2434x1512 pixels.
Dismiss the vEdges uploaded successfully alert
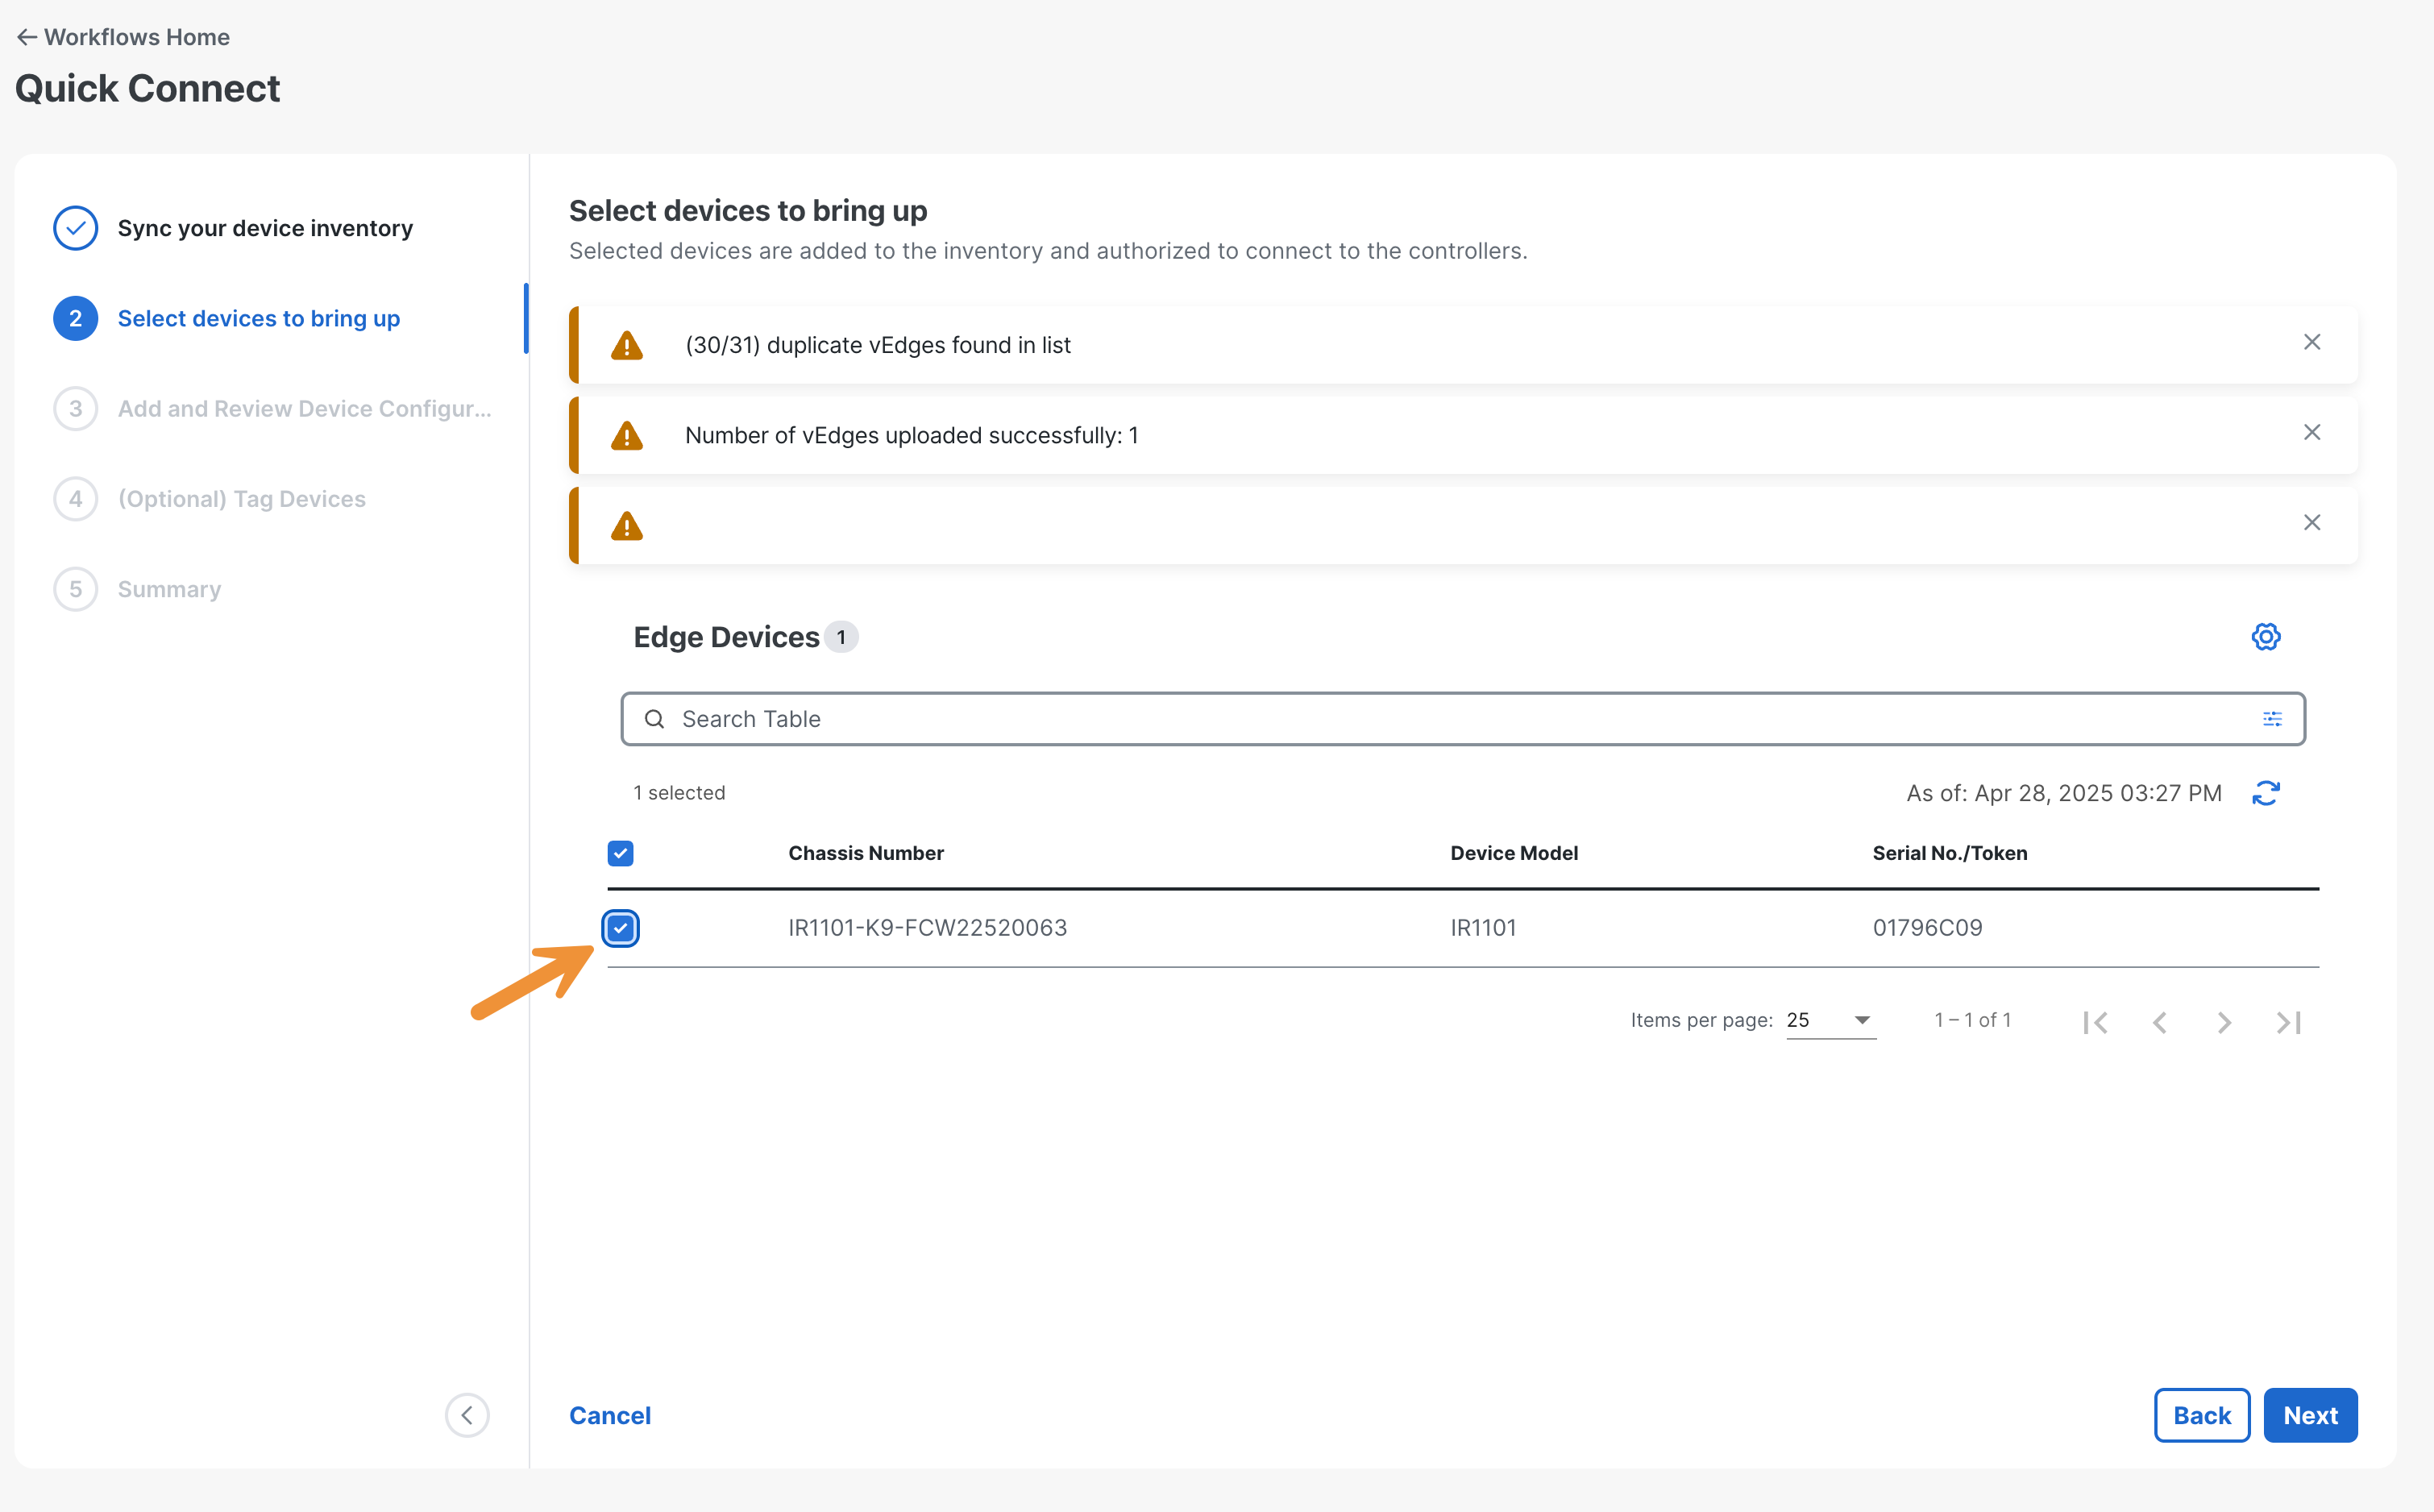pos(2312,432)
